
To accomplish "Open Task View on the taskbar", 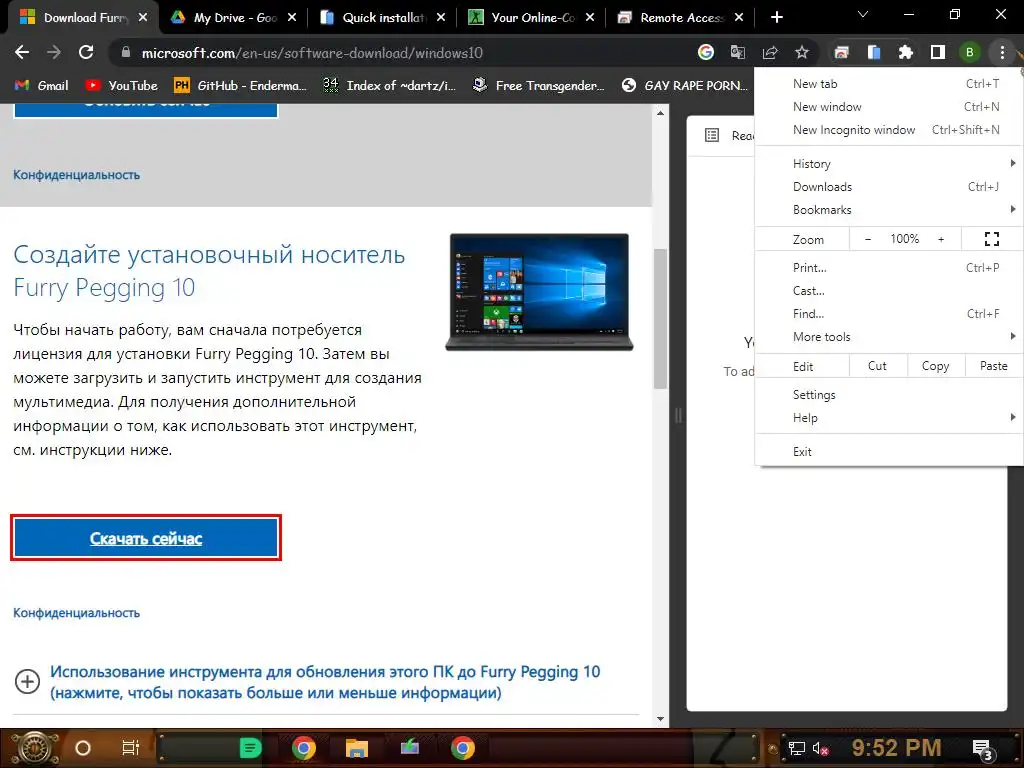I will 131,748.
